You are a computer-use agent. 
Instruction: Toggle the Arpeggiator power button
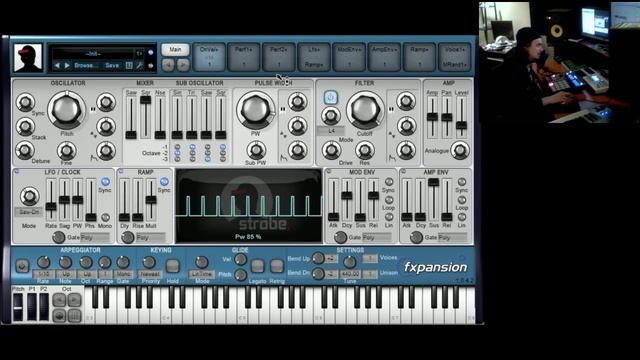pyautogui.click(x=22, y=266)
